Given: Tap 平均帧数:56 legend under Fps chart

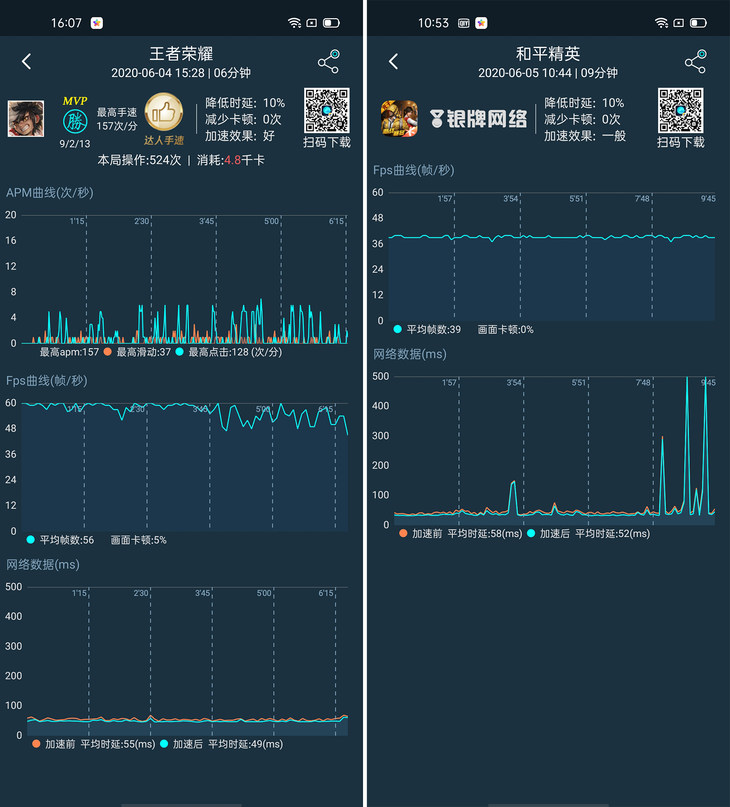Looking at the screenshot, I should tap(62, 540).
